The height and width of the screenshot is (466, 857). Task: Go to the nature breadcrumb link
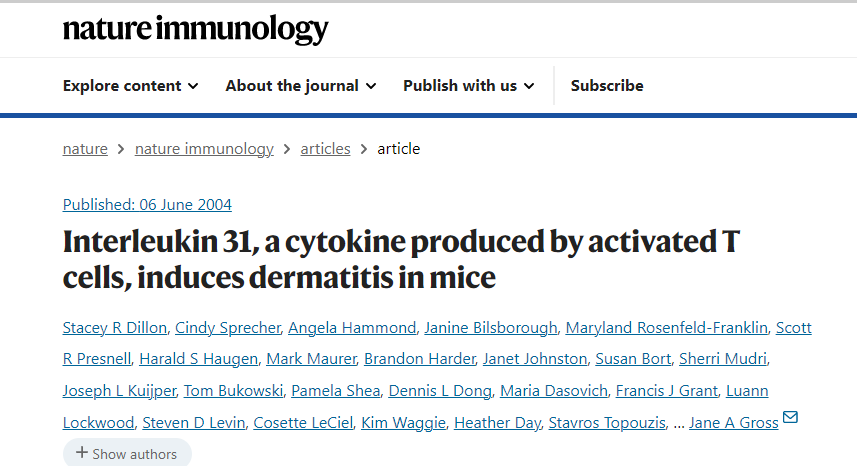(x=85, y=149)
